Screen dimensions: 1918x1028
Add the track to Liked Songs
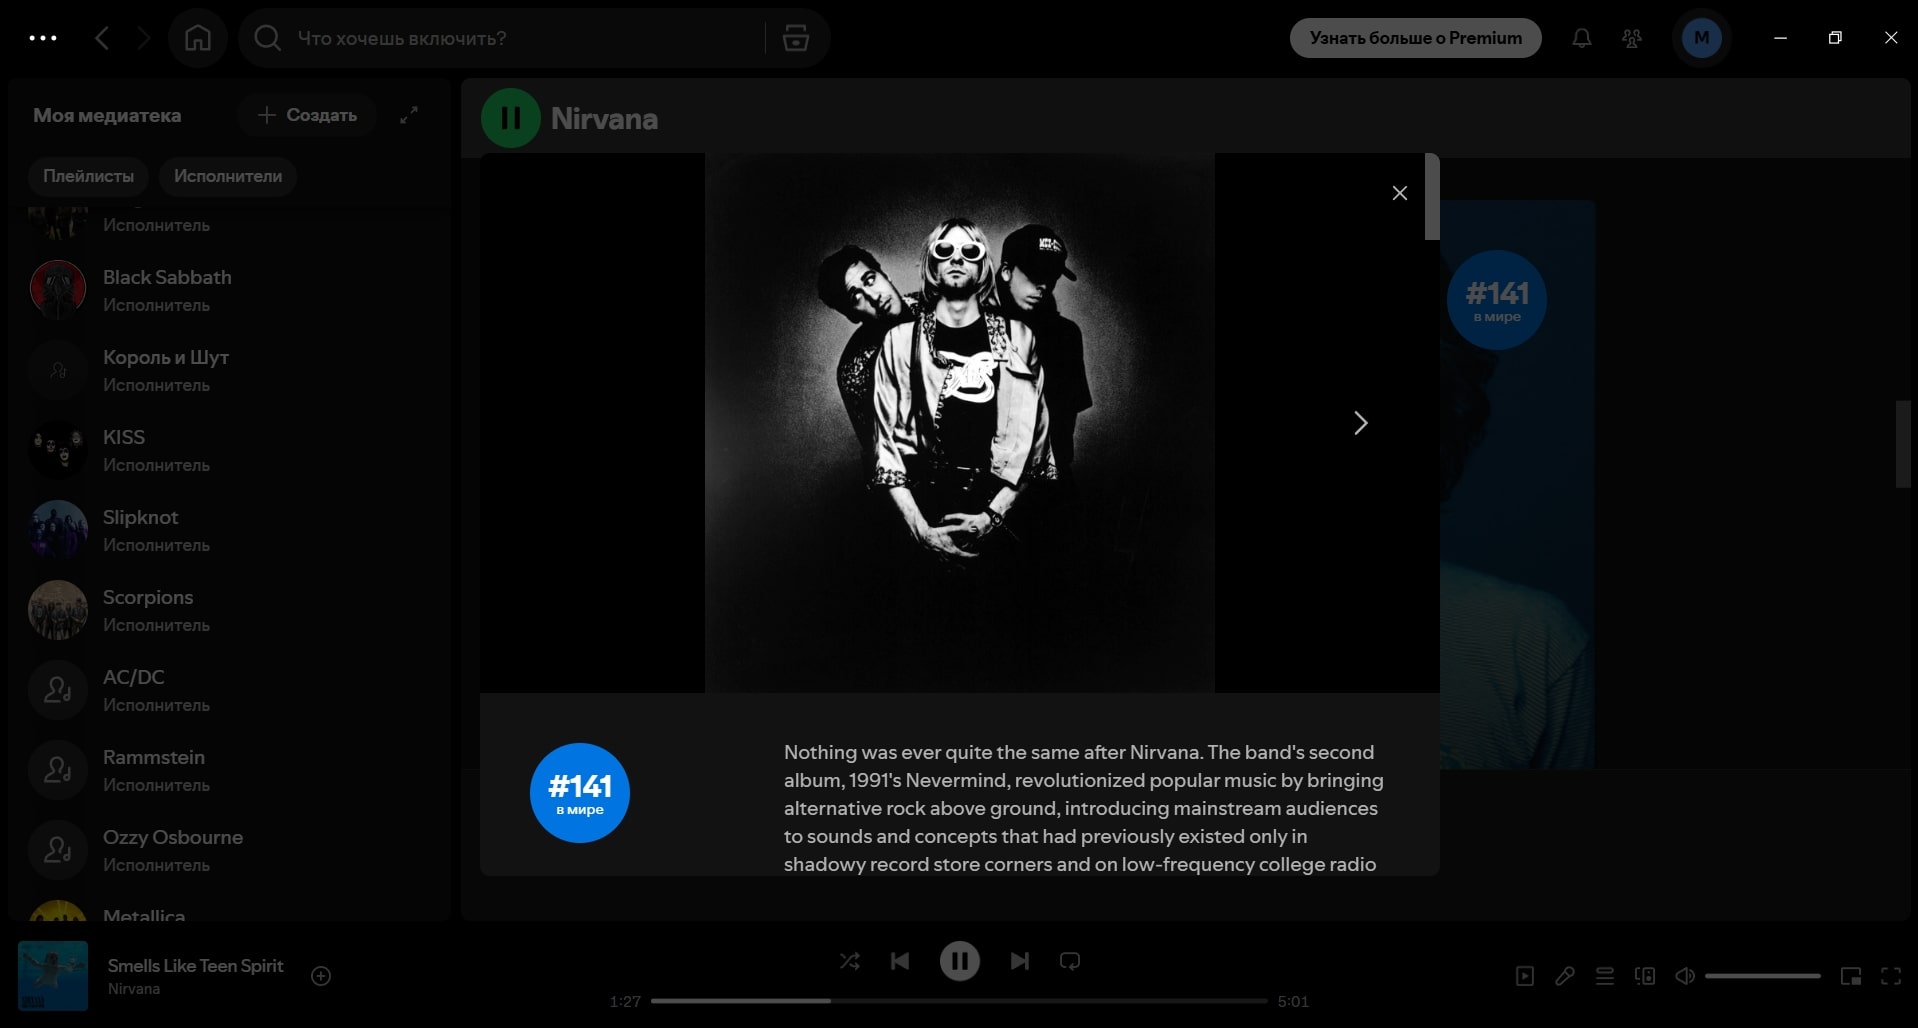tap(321, 976)
